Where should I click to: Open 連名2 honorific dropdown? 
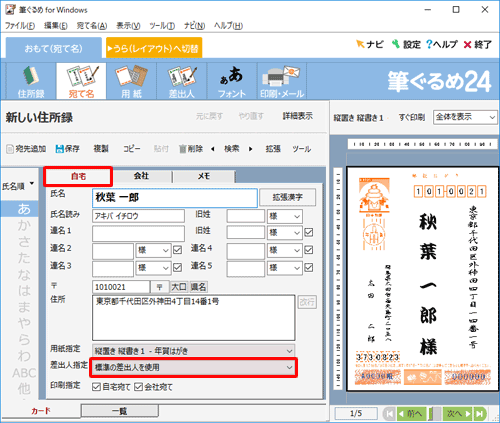[153, 250]
